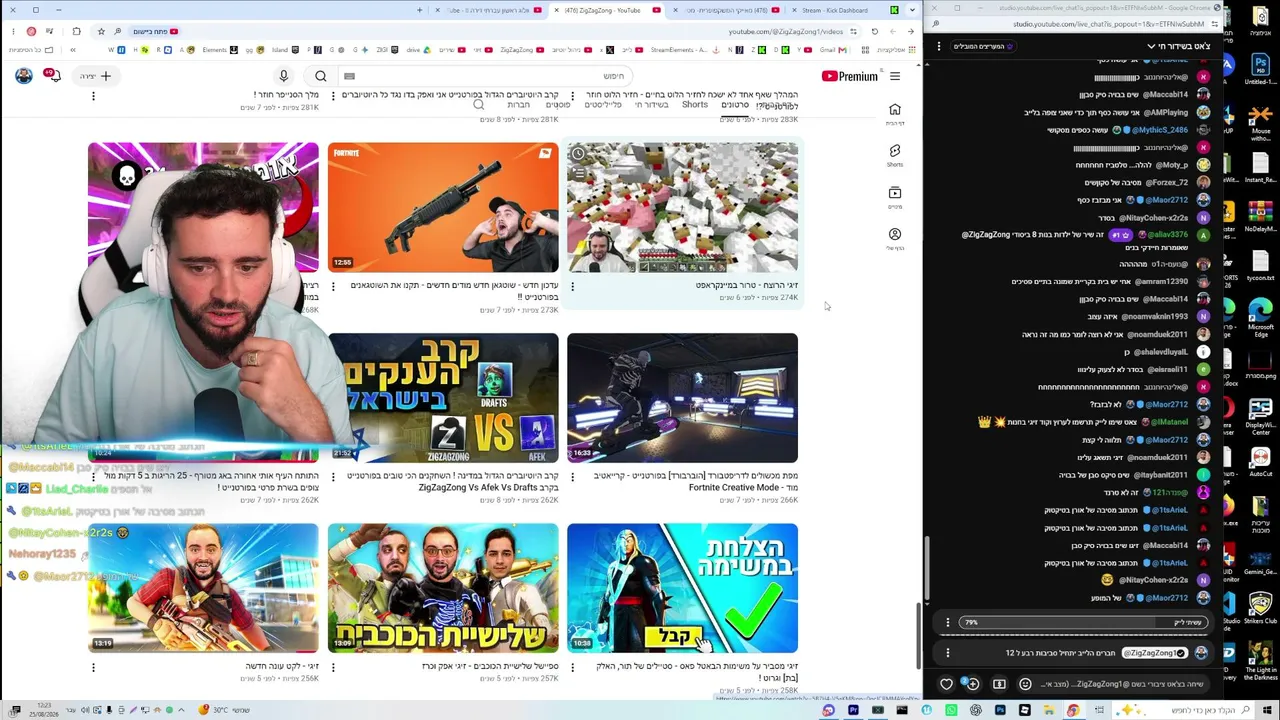Add chickens Minecraft video to Watch later
The width and height of the screenshot is (1280, 720).
(578, 154)
